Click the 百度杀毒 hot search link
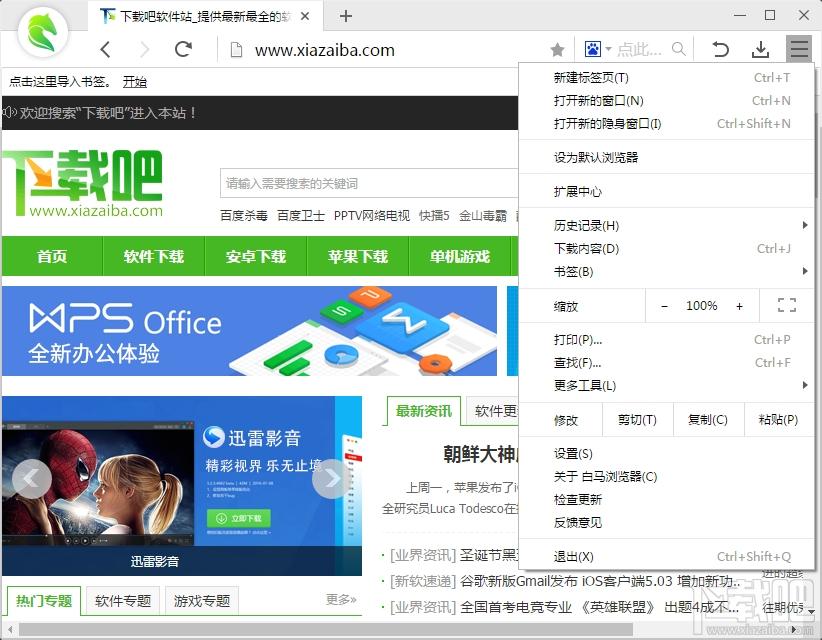This screenshot has height=640, width=822. (244, 216)
